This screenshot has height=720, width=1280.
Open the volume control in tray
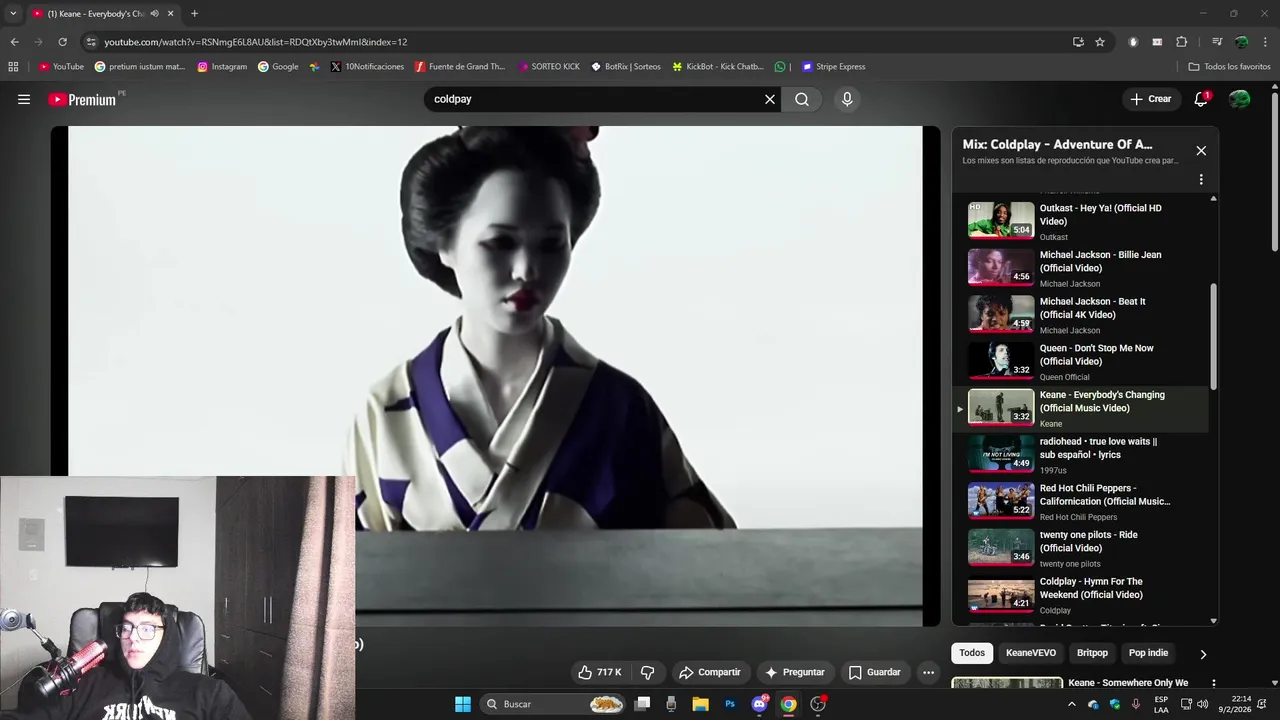[x=1202, y=704]
